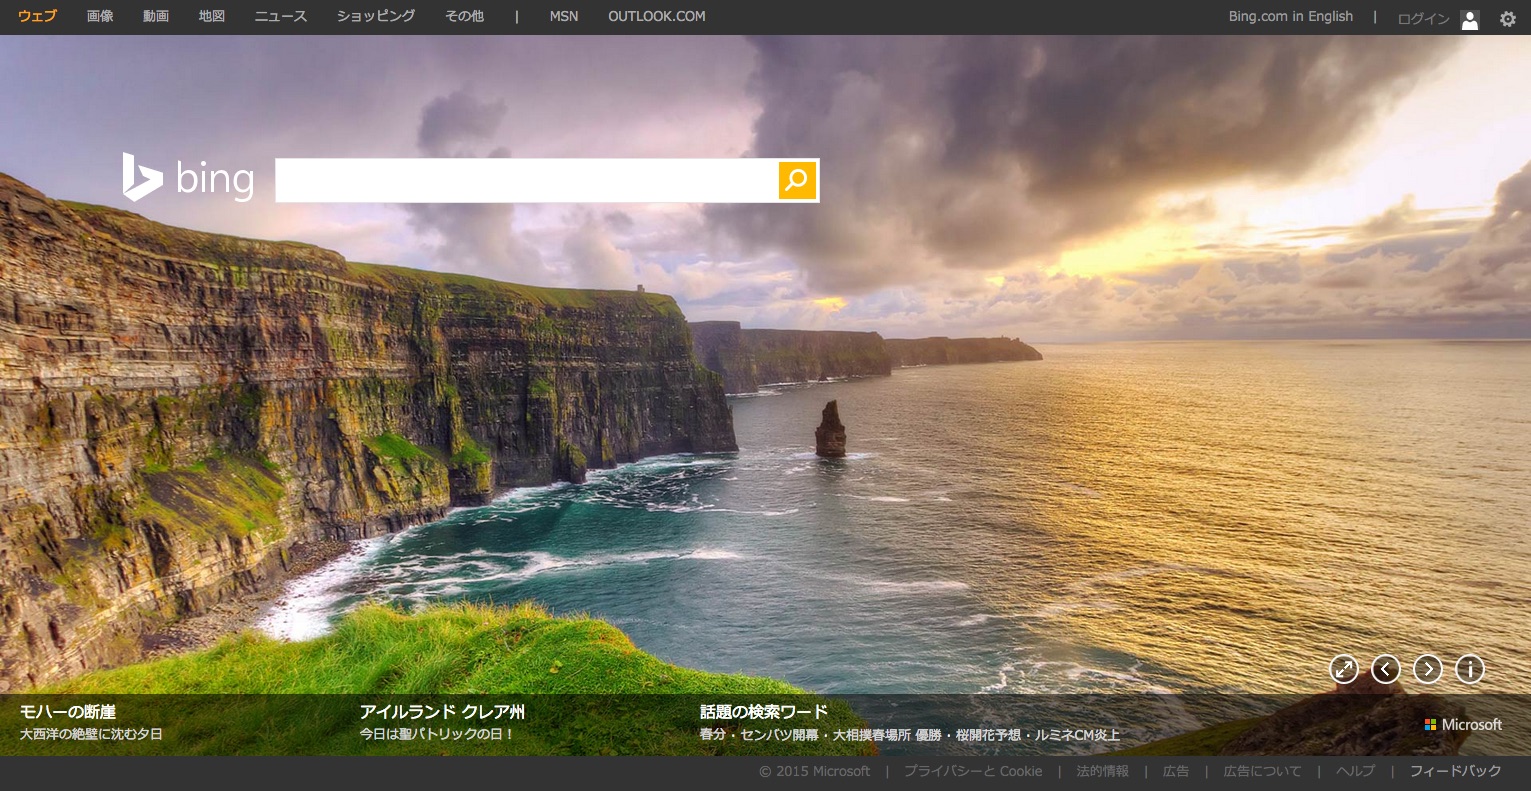
Task: Open the フィードバック feedback link
Action: [x=1455, y=771]
